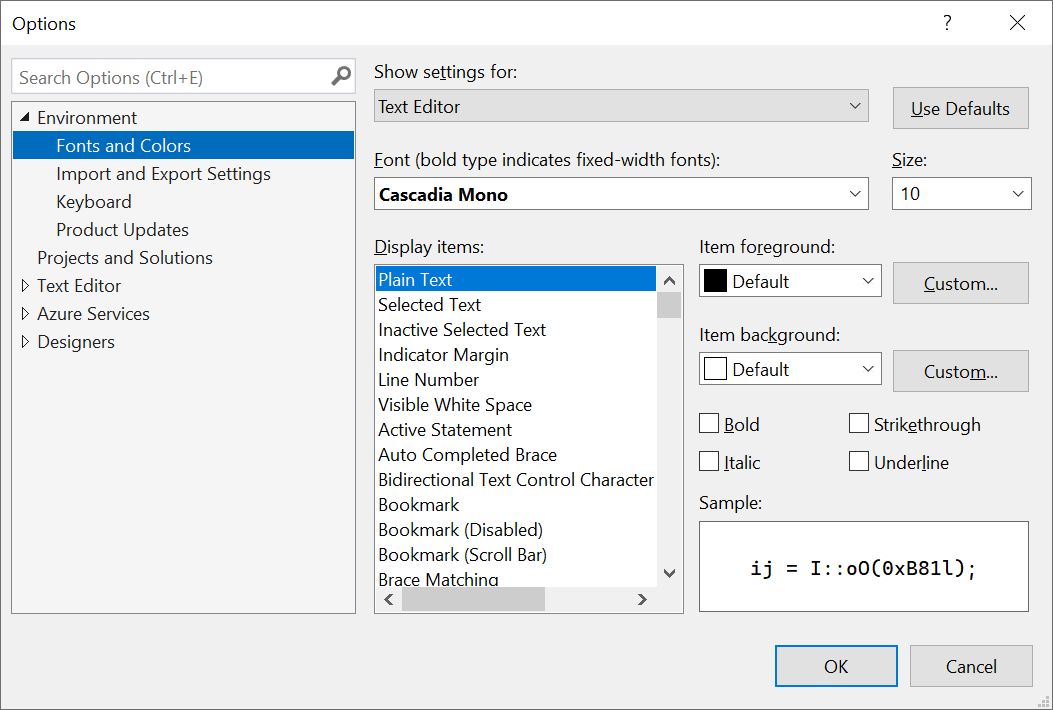This screenshot has height=710, width=1053.
Task: Click Custom button for item background
Action: (x=960, y=371)
